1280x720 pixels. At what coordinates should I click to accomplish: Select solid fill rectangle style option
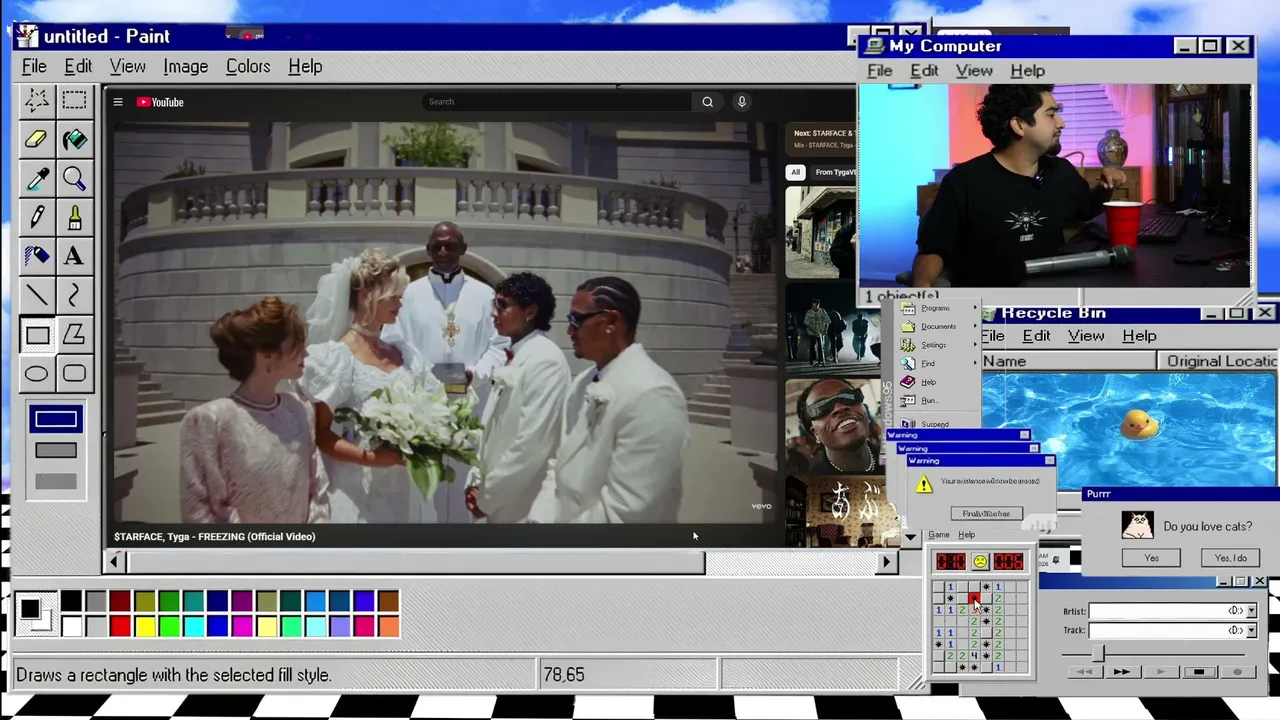point(55,482)
